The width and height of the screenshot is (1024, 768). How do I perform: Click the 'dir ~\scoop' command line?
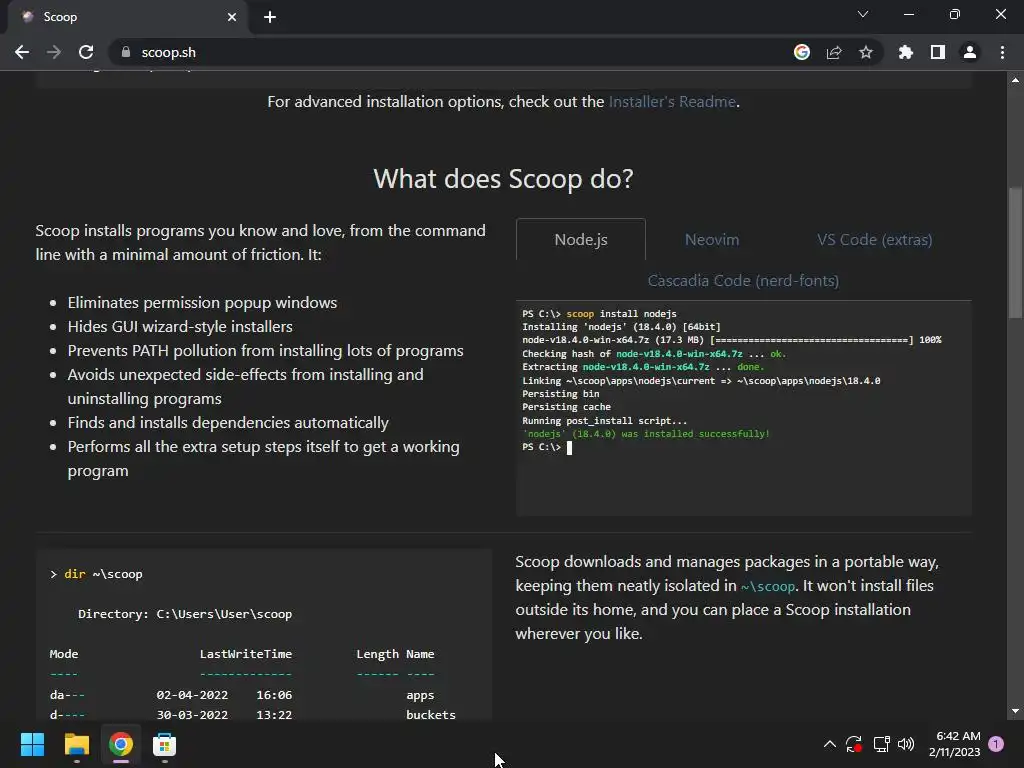96,574
